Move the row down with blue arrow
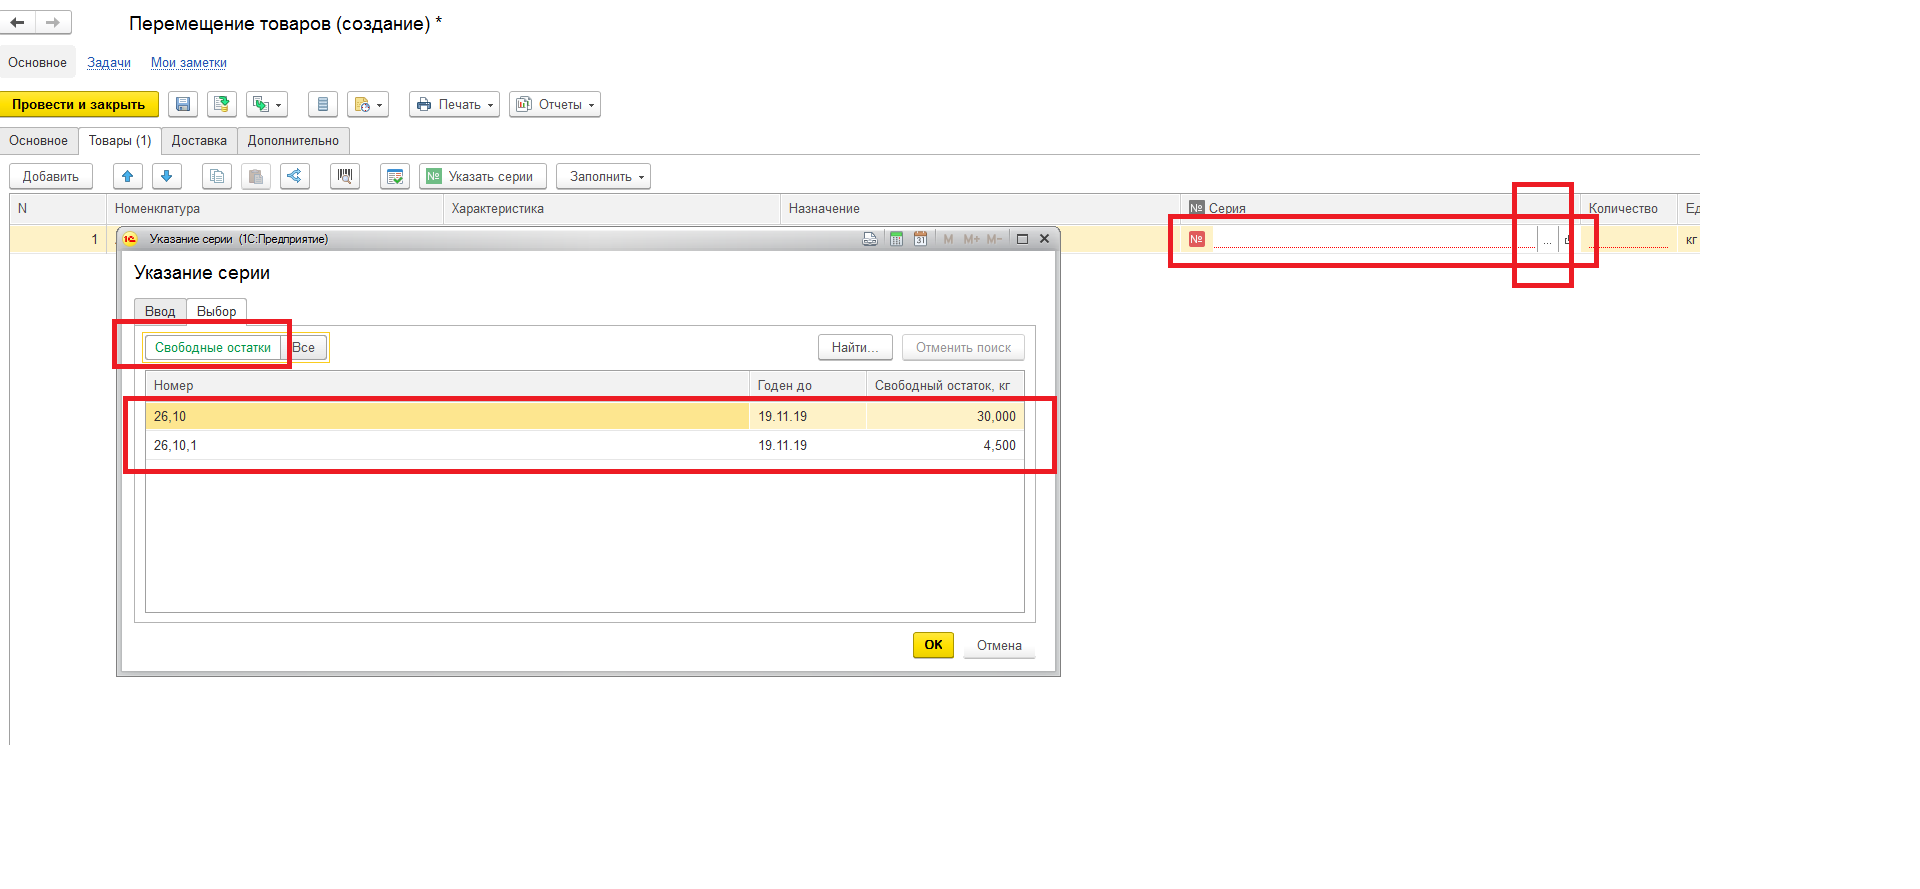 (167, 176)
